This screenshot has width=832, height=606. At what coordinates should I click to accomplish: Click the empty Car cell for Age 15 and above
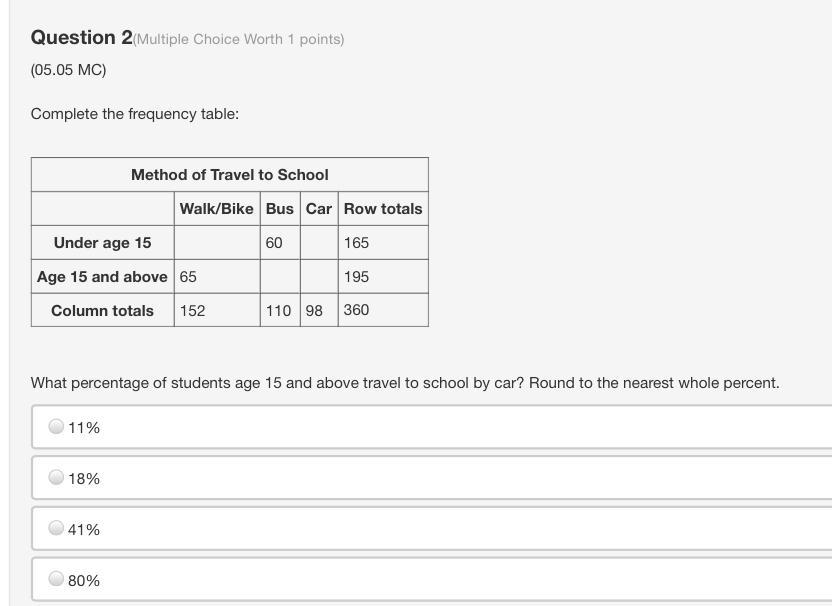(x=319, y=277)
